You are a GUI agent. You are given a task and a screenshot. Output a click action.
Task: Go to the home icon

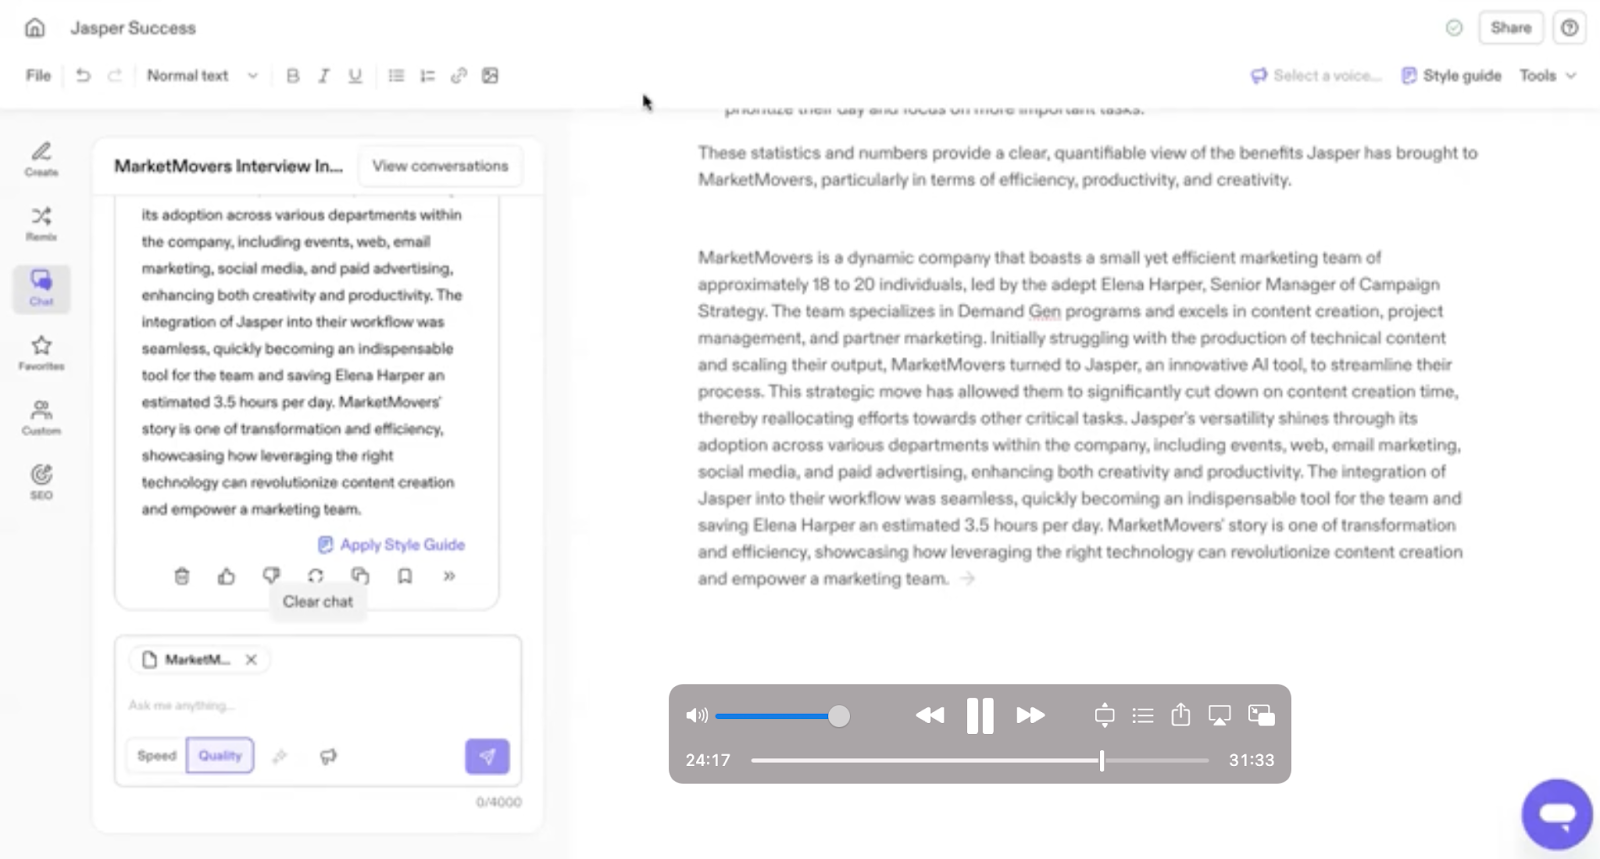(35, 28)
